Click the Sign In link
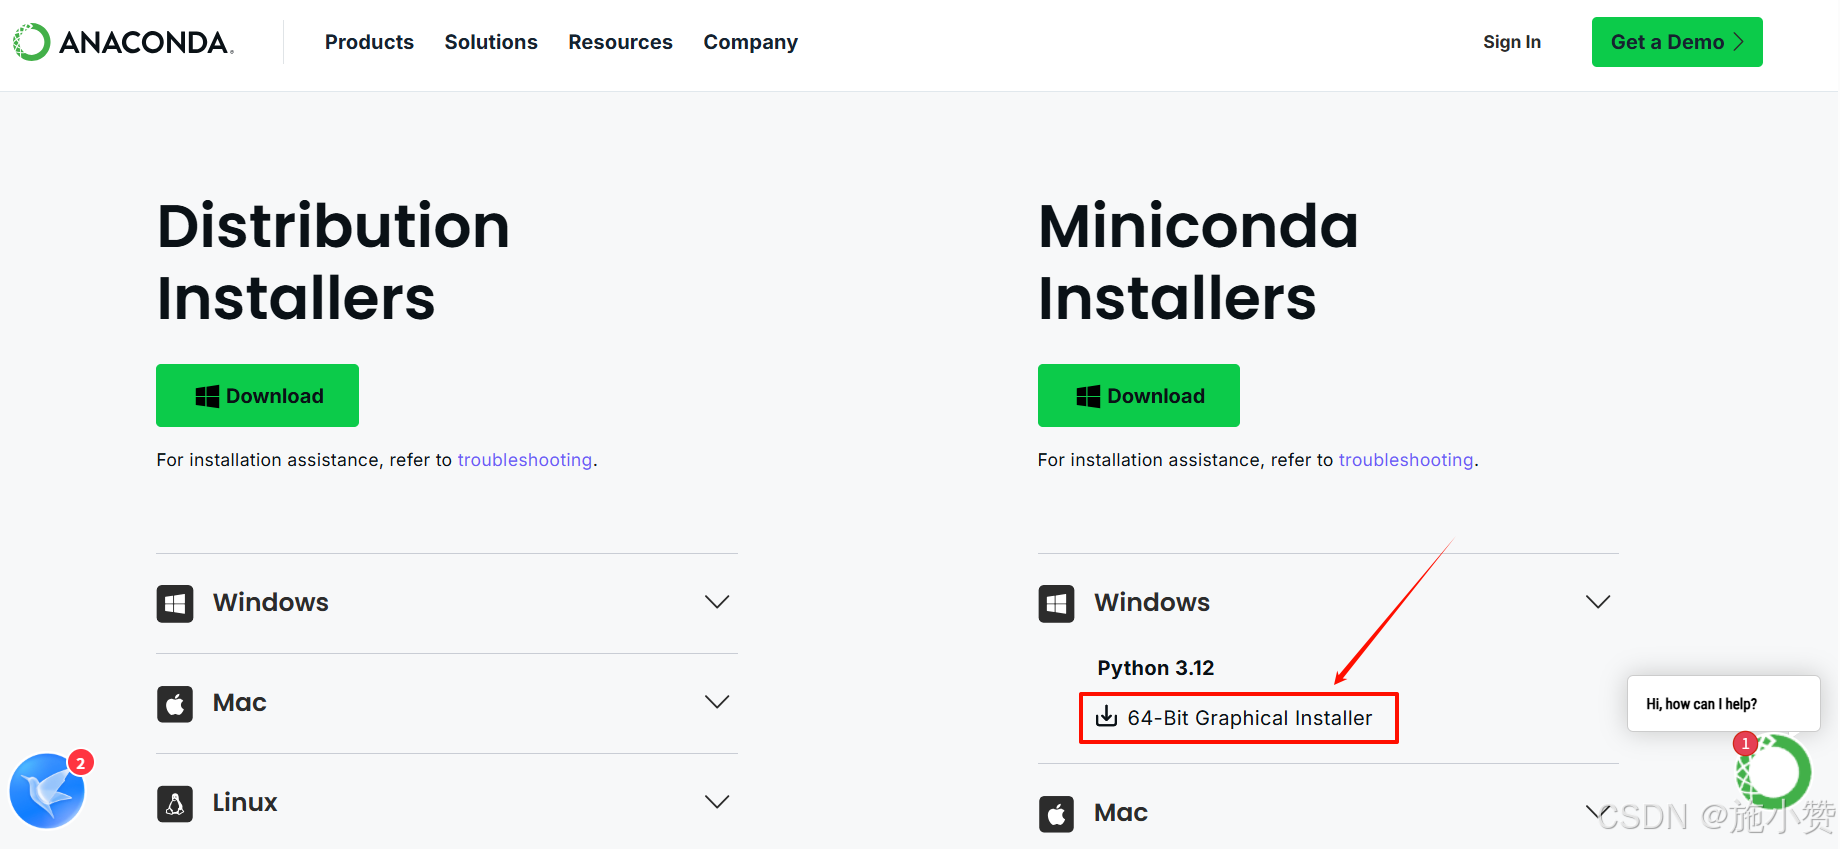This screenshot has width=1840, height=849. 1511,42
